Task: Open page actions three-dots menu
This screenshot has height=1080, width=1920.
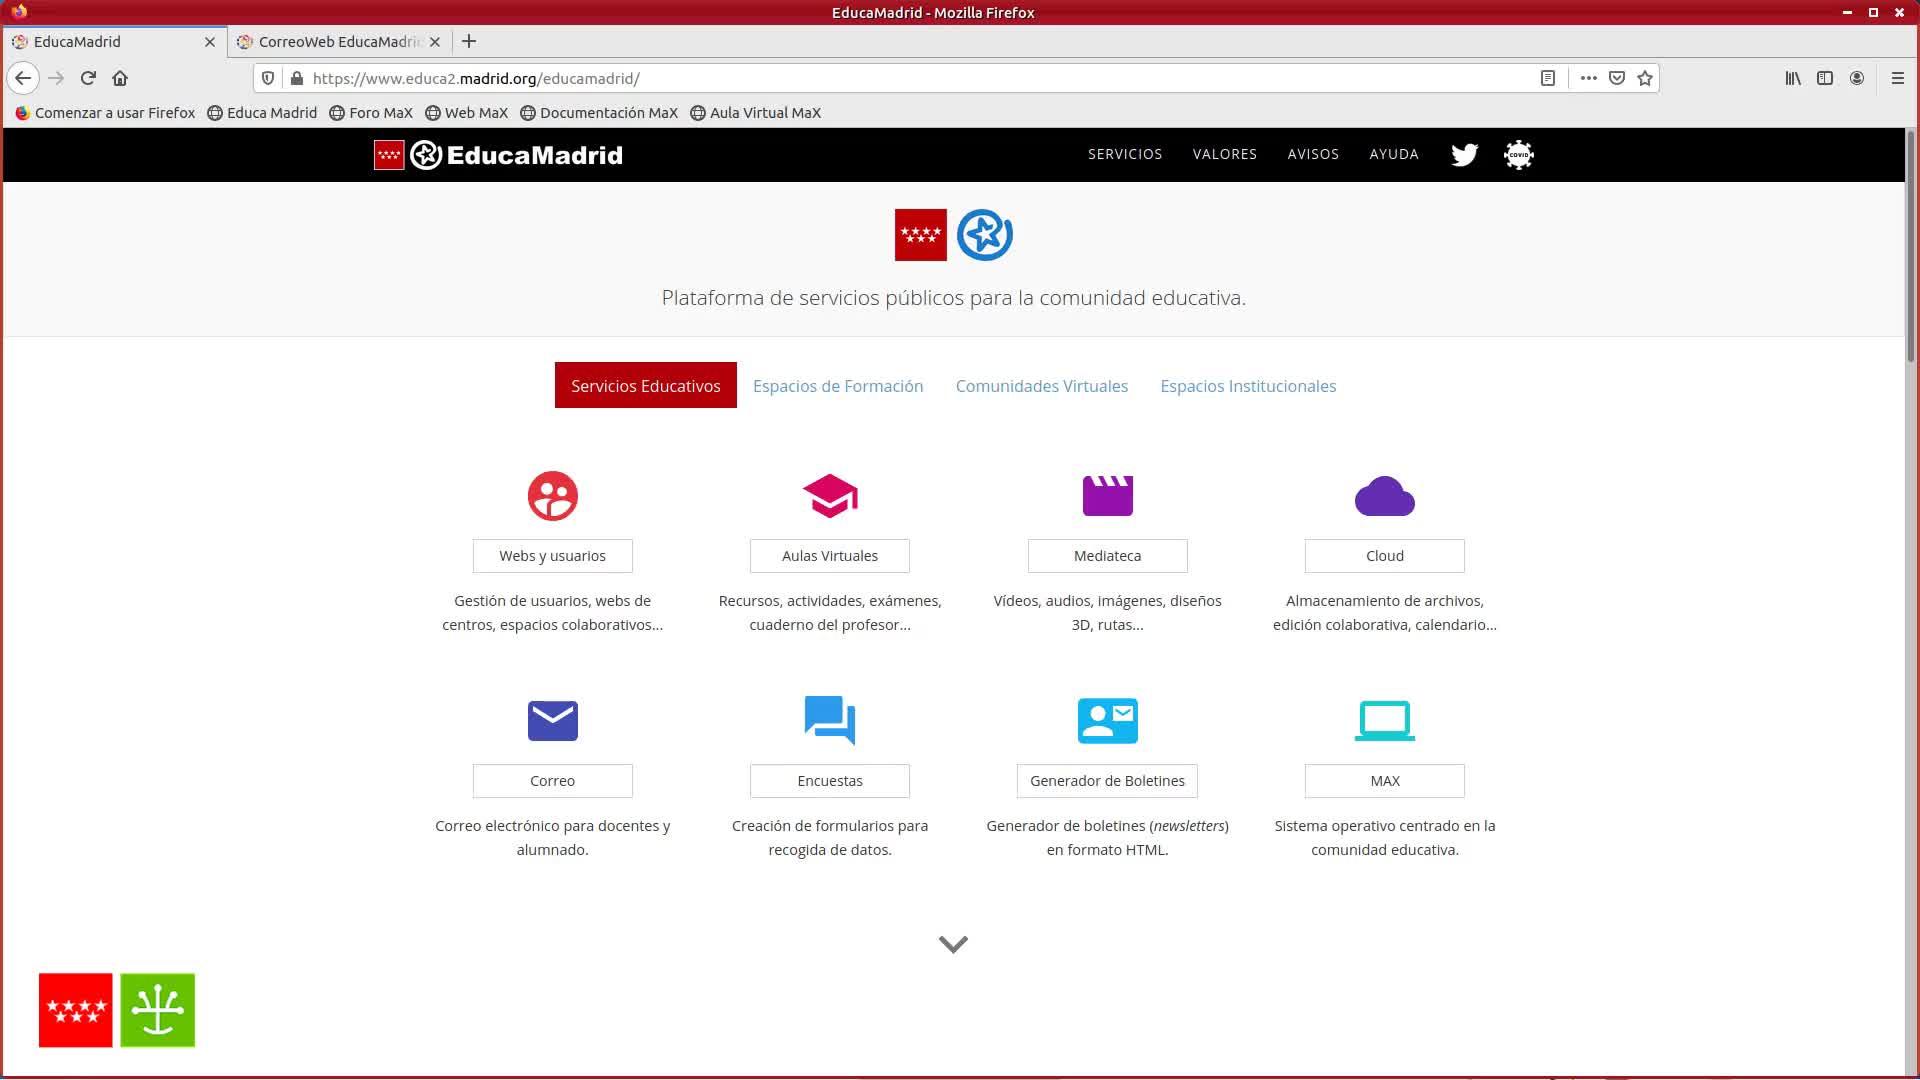Action: tap(1588, 78)
